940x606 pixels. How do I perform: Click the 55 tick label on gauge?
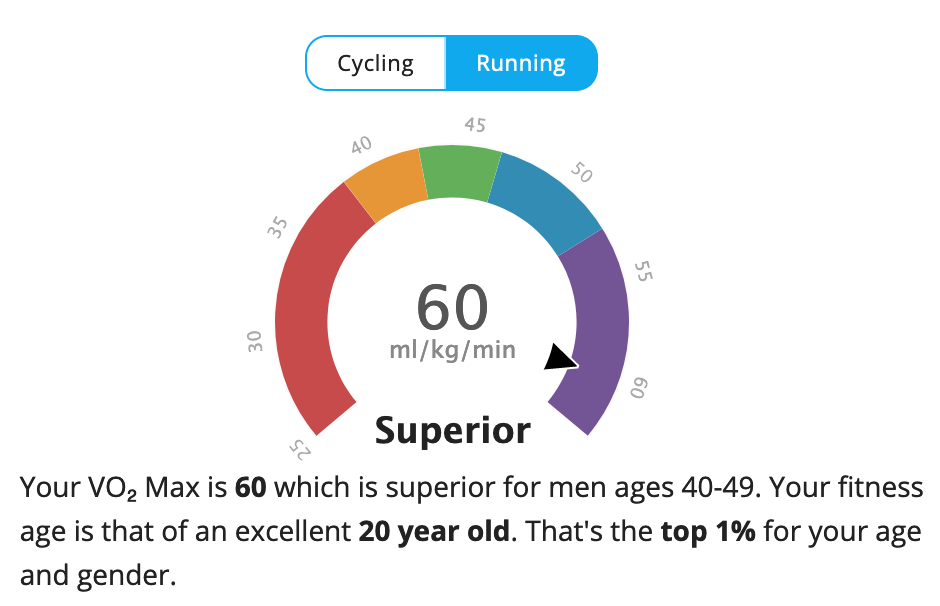click(x=645, y=272)
